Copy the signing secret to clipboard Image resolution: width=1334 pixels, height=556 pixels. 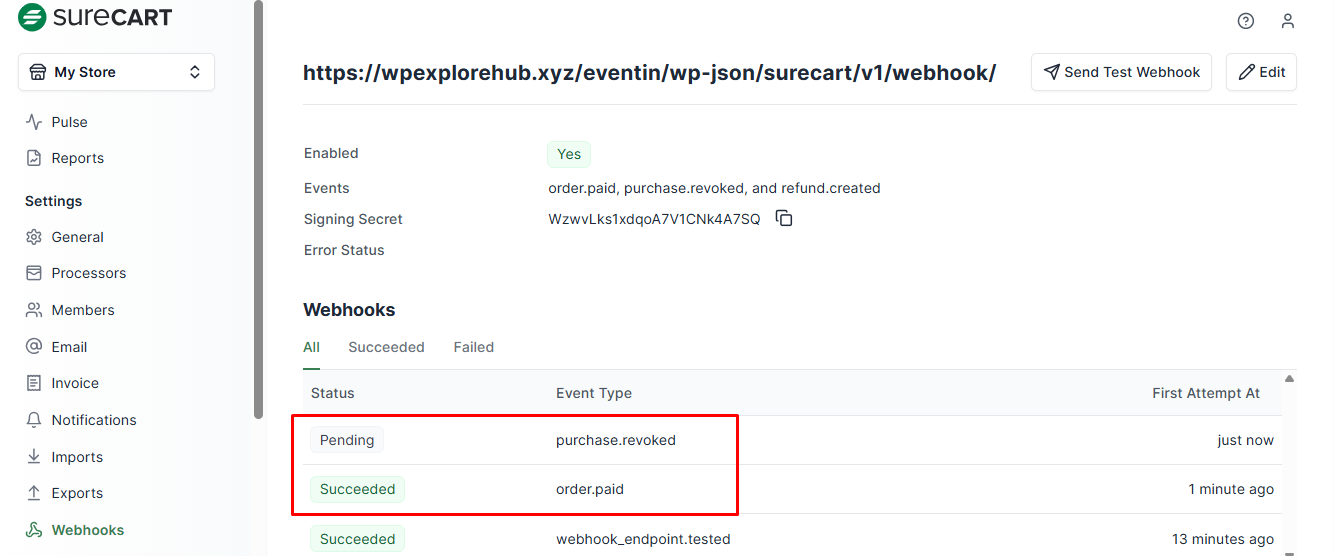784,218
